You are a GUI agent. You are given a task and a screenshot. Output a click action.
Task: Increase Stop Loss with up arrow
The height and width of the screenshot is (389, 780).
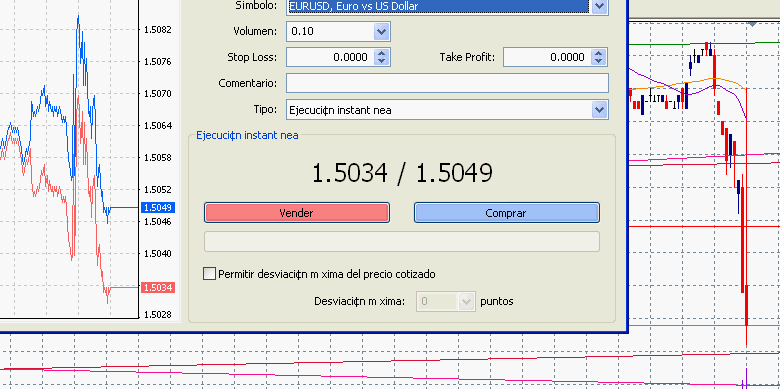point(382,53)
